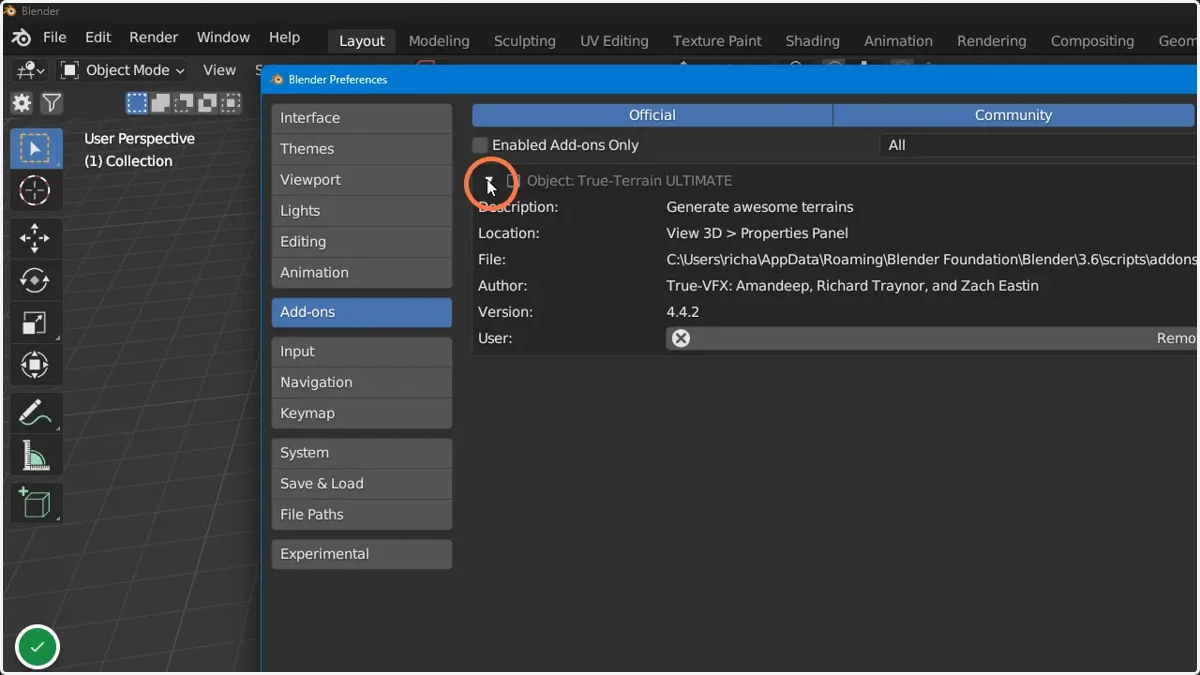Activate the 3D Cursor tool
The image size is (1200, 675).
point(36,190)
